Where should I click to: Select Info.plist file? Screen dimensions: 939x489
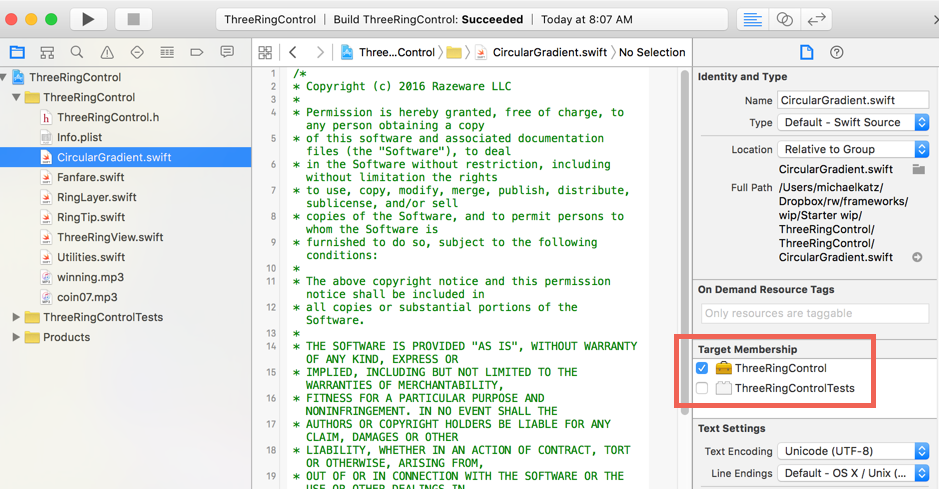pyautogui.click(x=79, y=137)
